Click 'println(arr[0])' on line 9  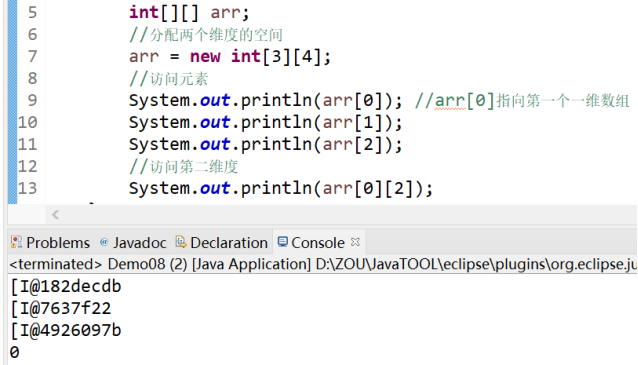coord(317,101)
